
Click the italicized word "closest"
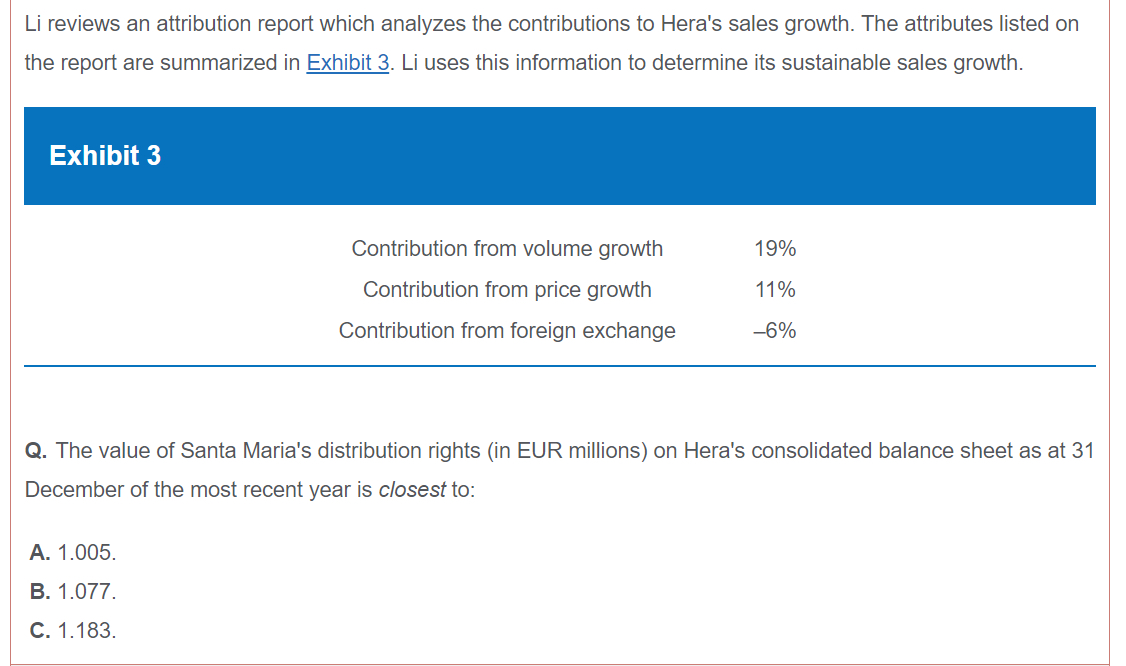[412, 491]
